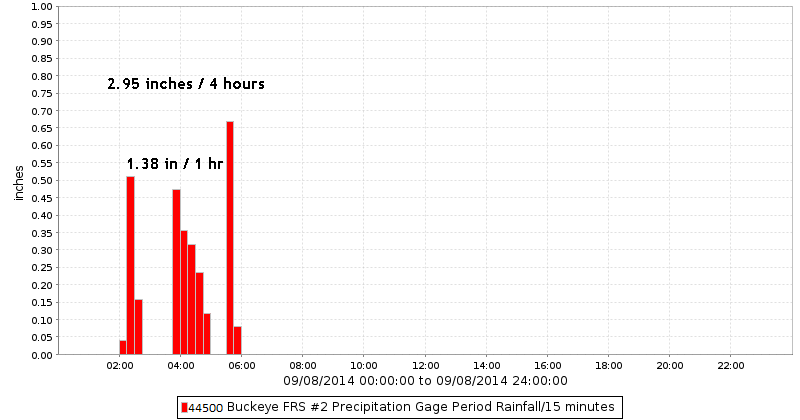Select the small 0.04 inch bar at 02:00
This screenshot has height=420, width=800.
[123, 348]
